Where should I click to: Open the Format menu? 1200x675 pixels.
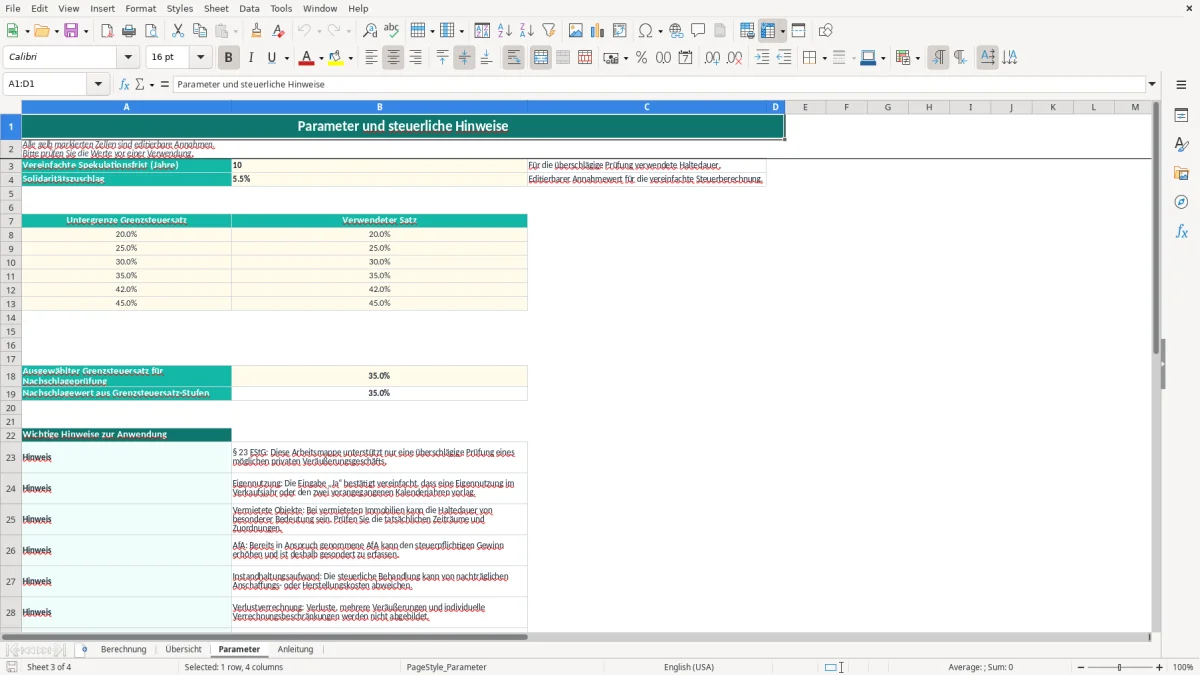[140, 8]
